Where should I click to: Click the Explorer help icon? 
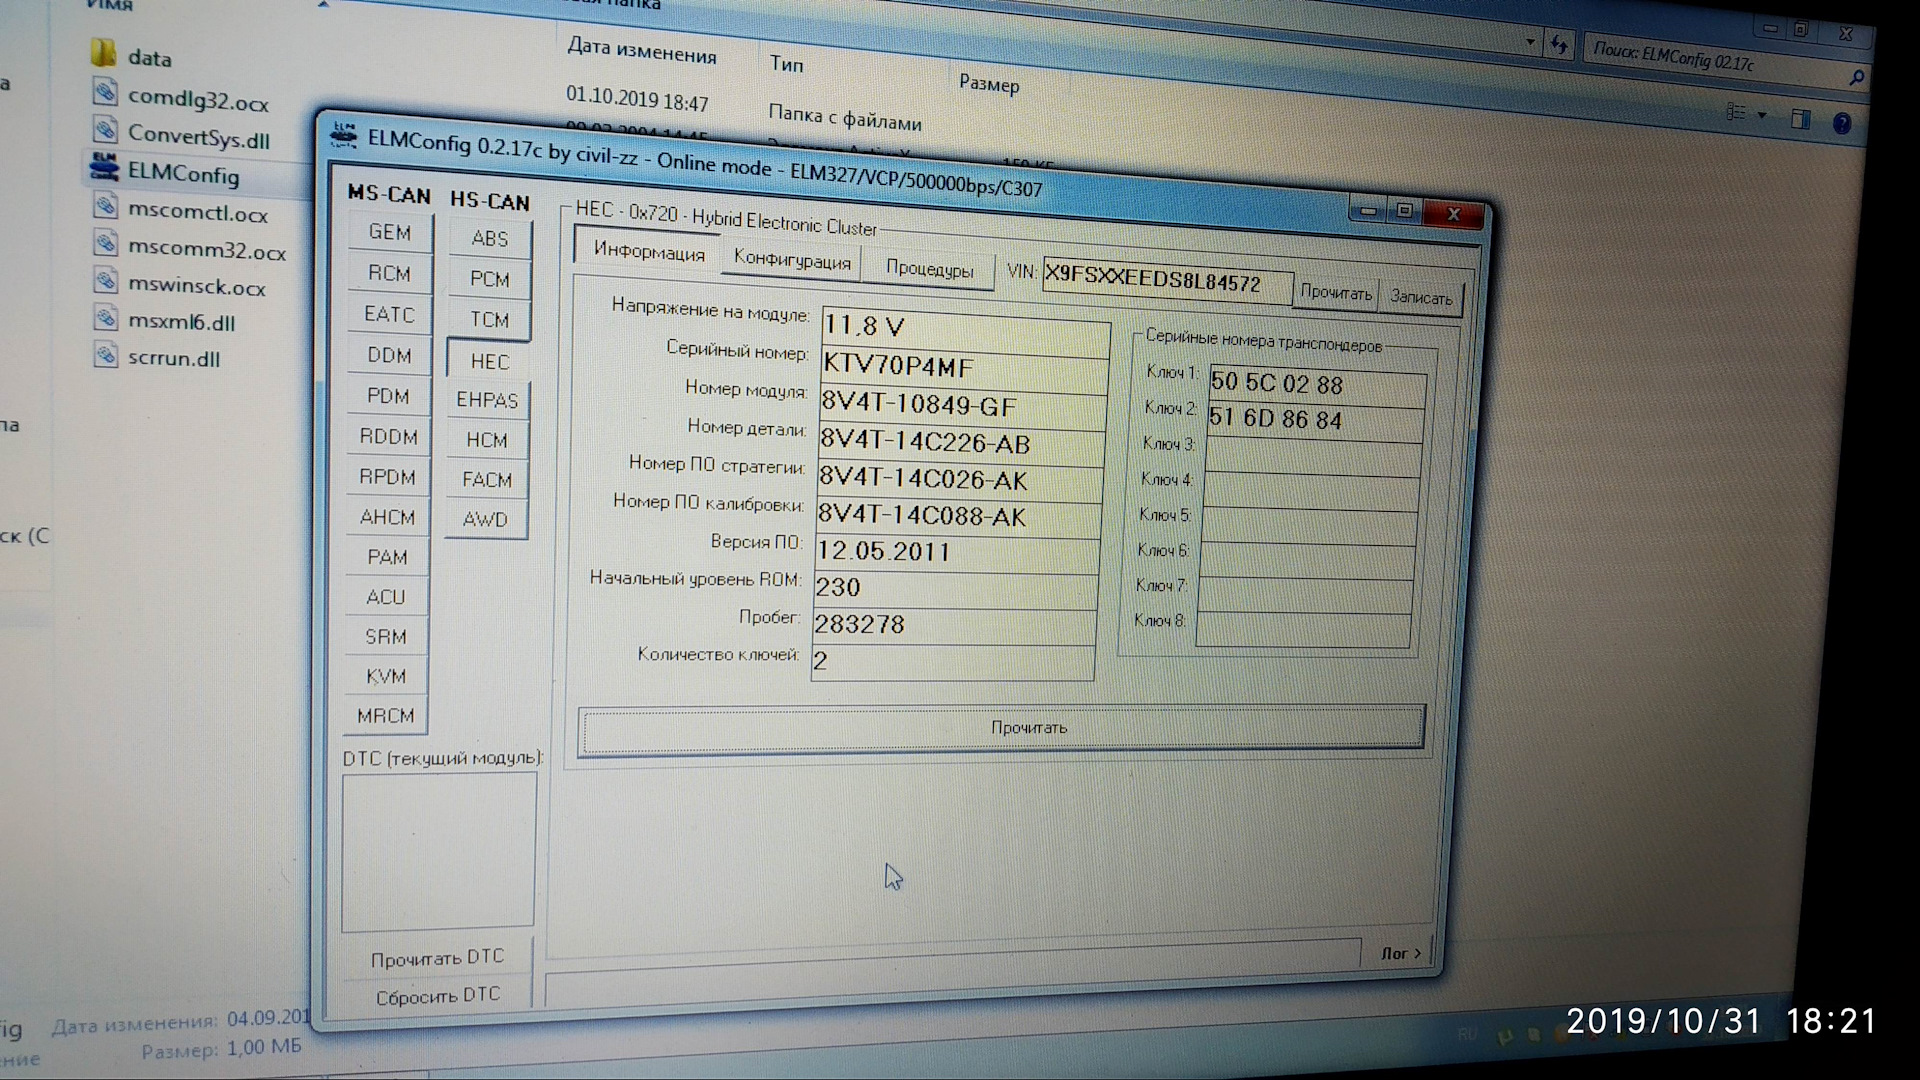click(1841, 123)
